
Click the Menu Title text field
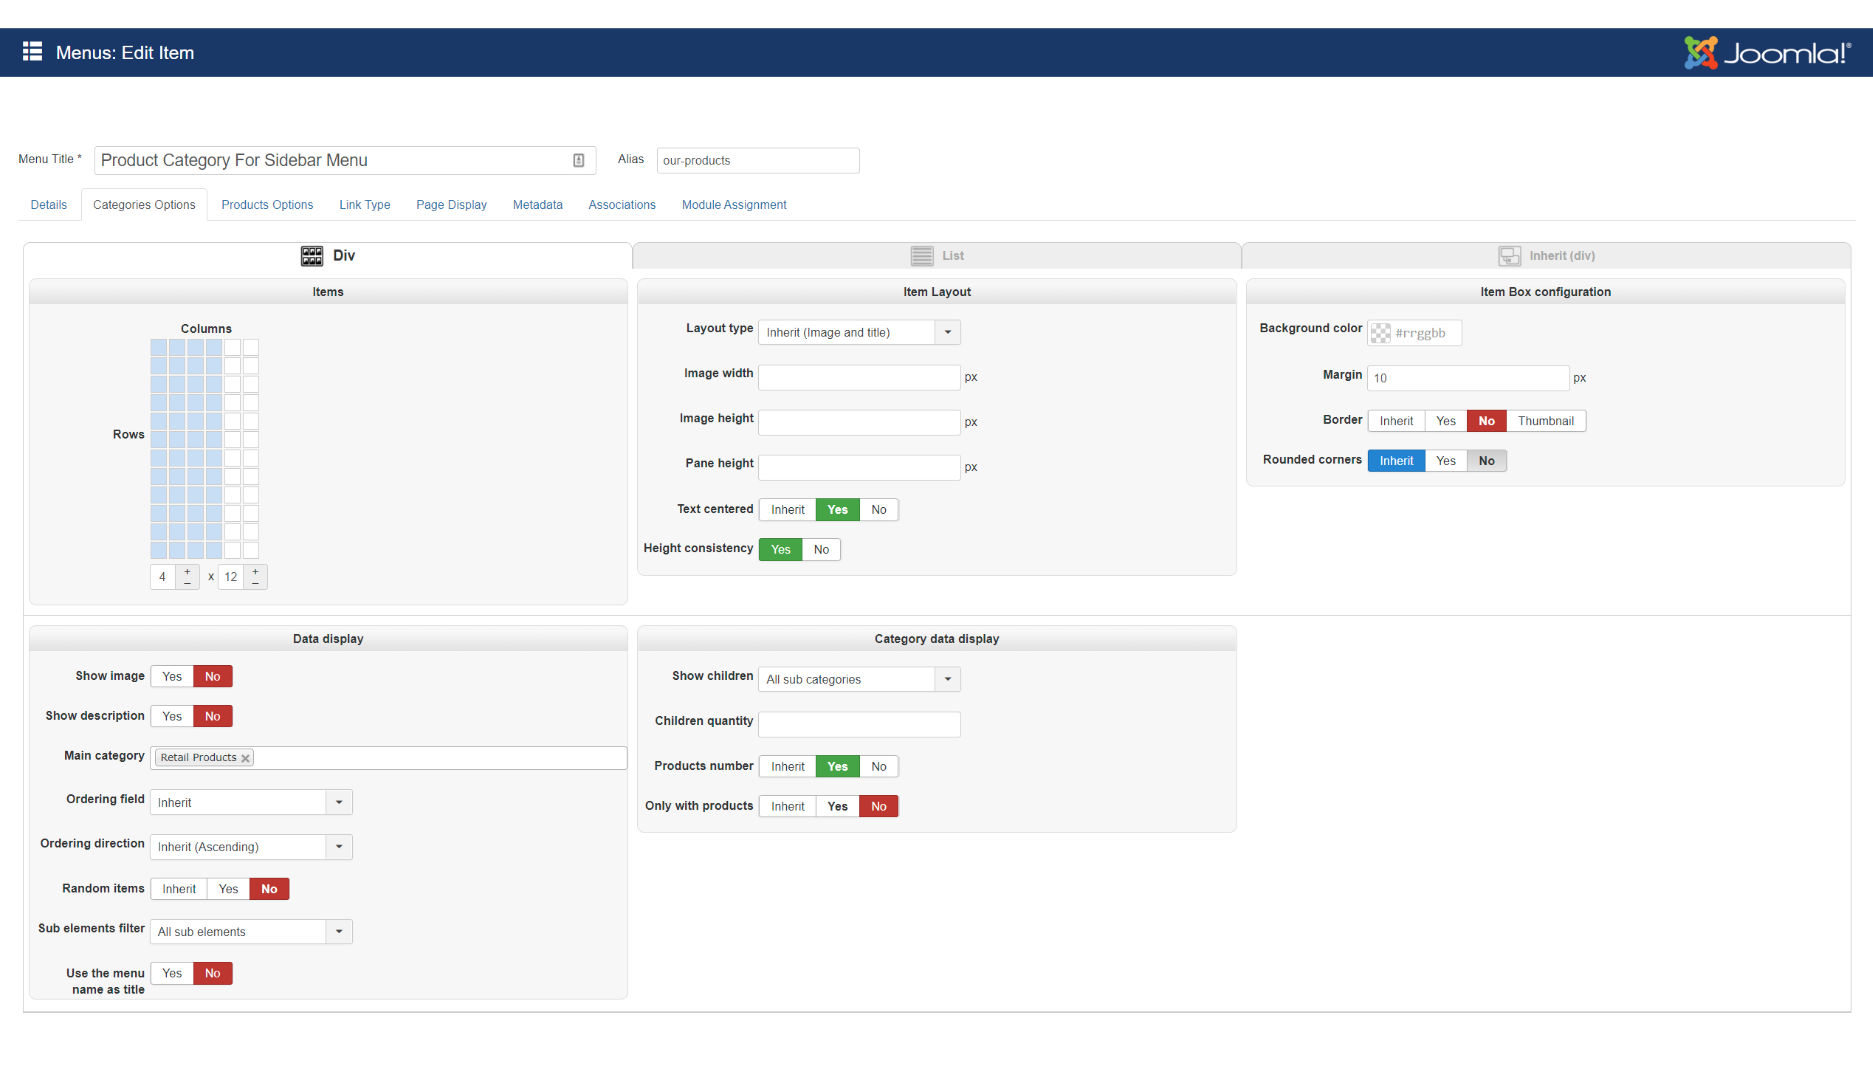[x=345, y=160]
